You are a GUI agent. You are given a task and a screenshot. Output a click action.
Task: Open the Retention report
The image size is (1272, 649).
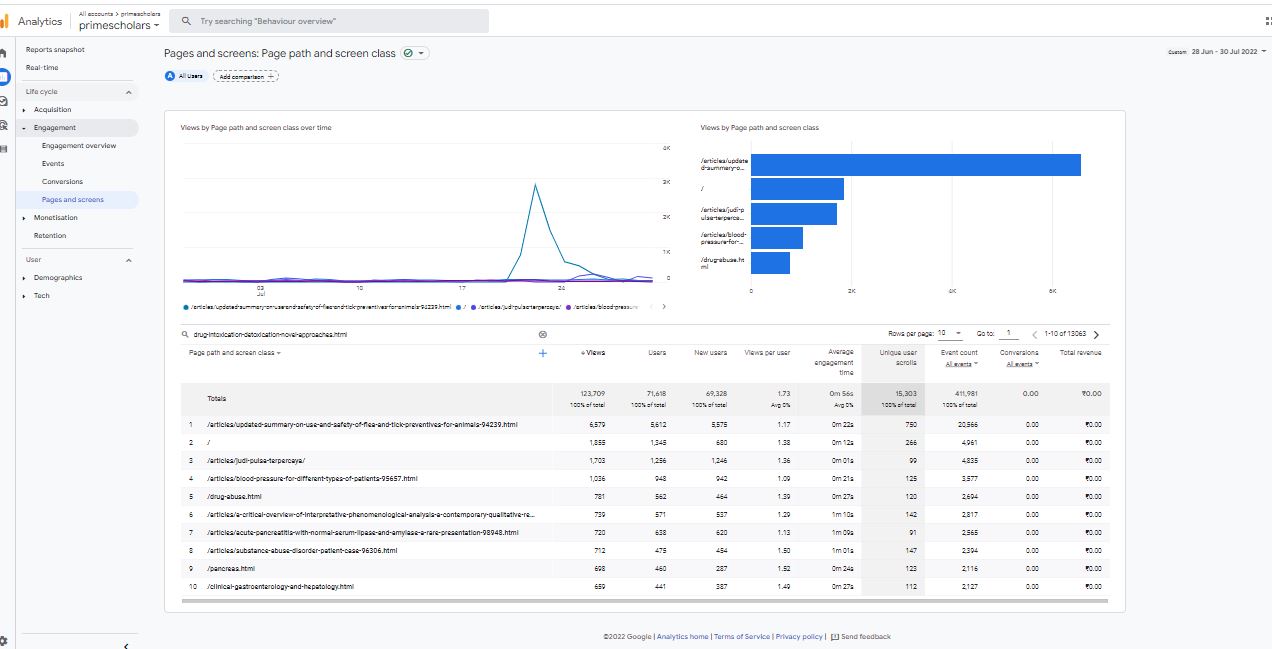pyautogui.click(x=50, y=236)
